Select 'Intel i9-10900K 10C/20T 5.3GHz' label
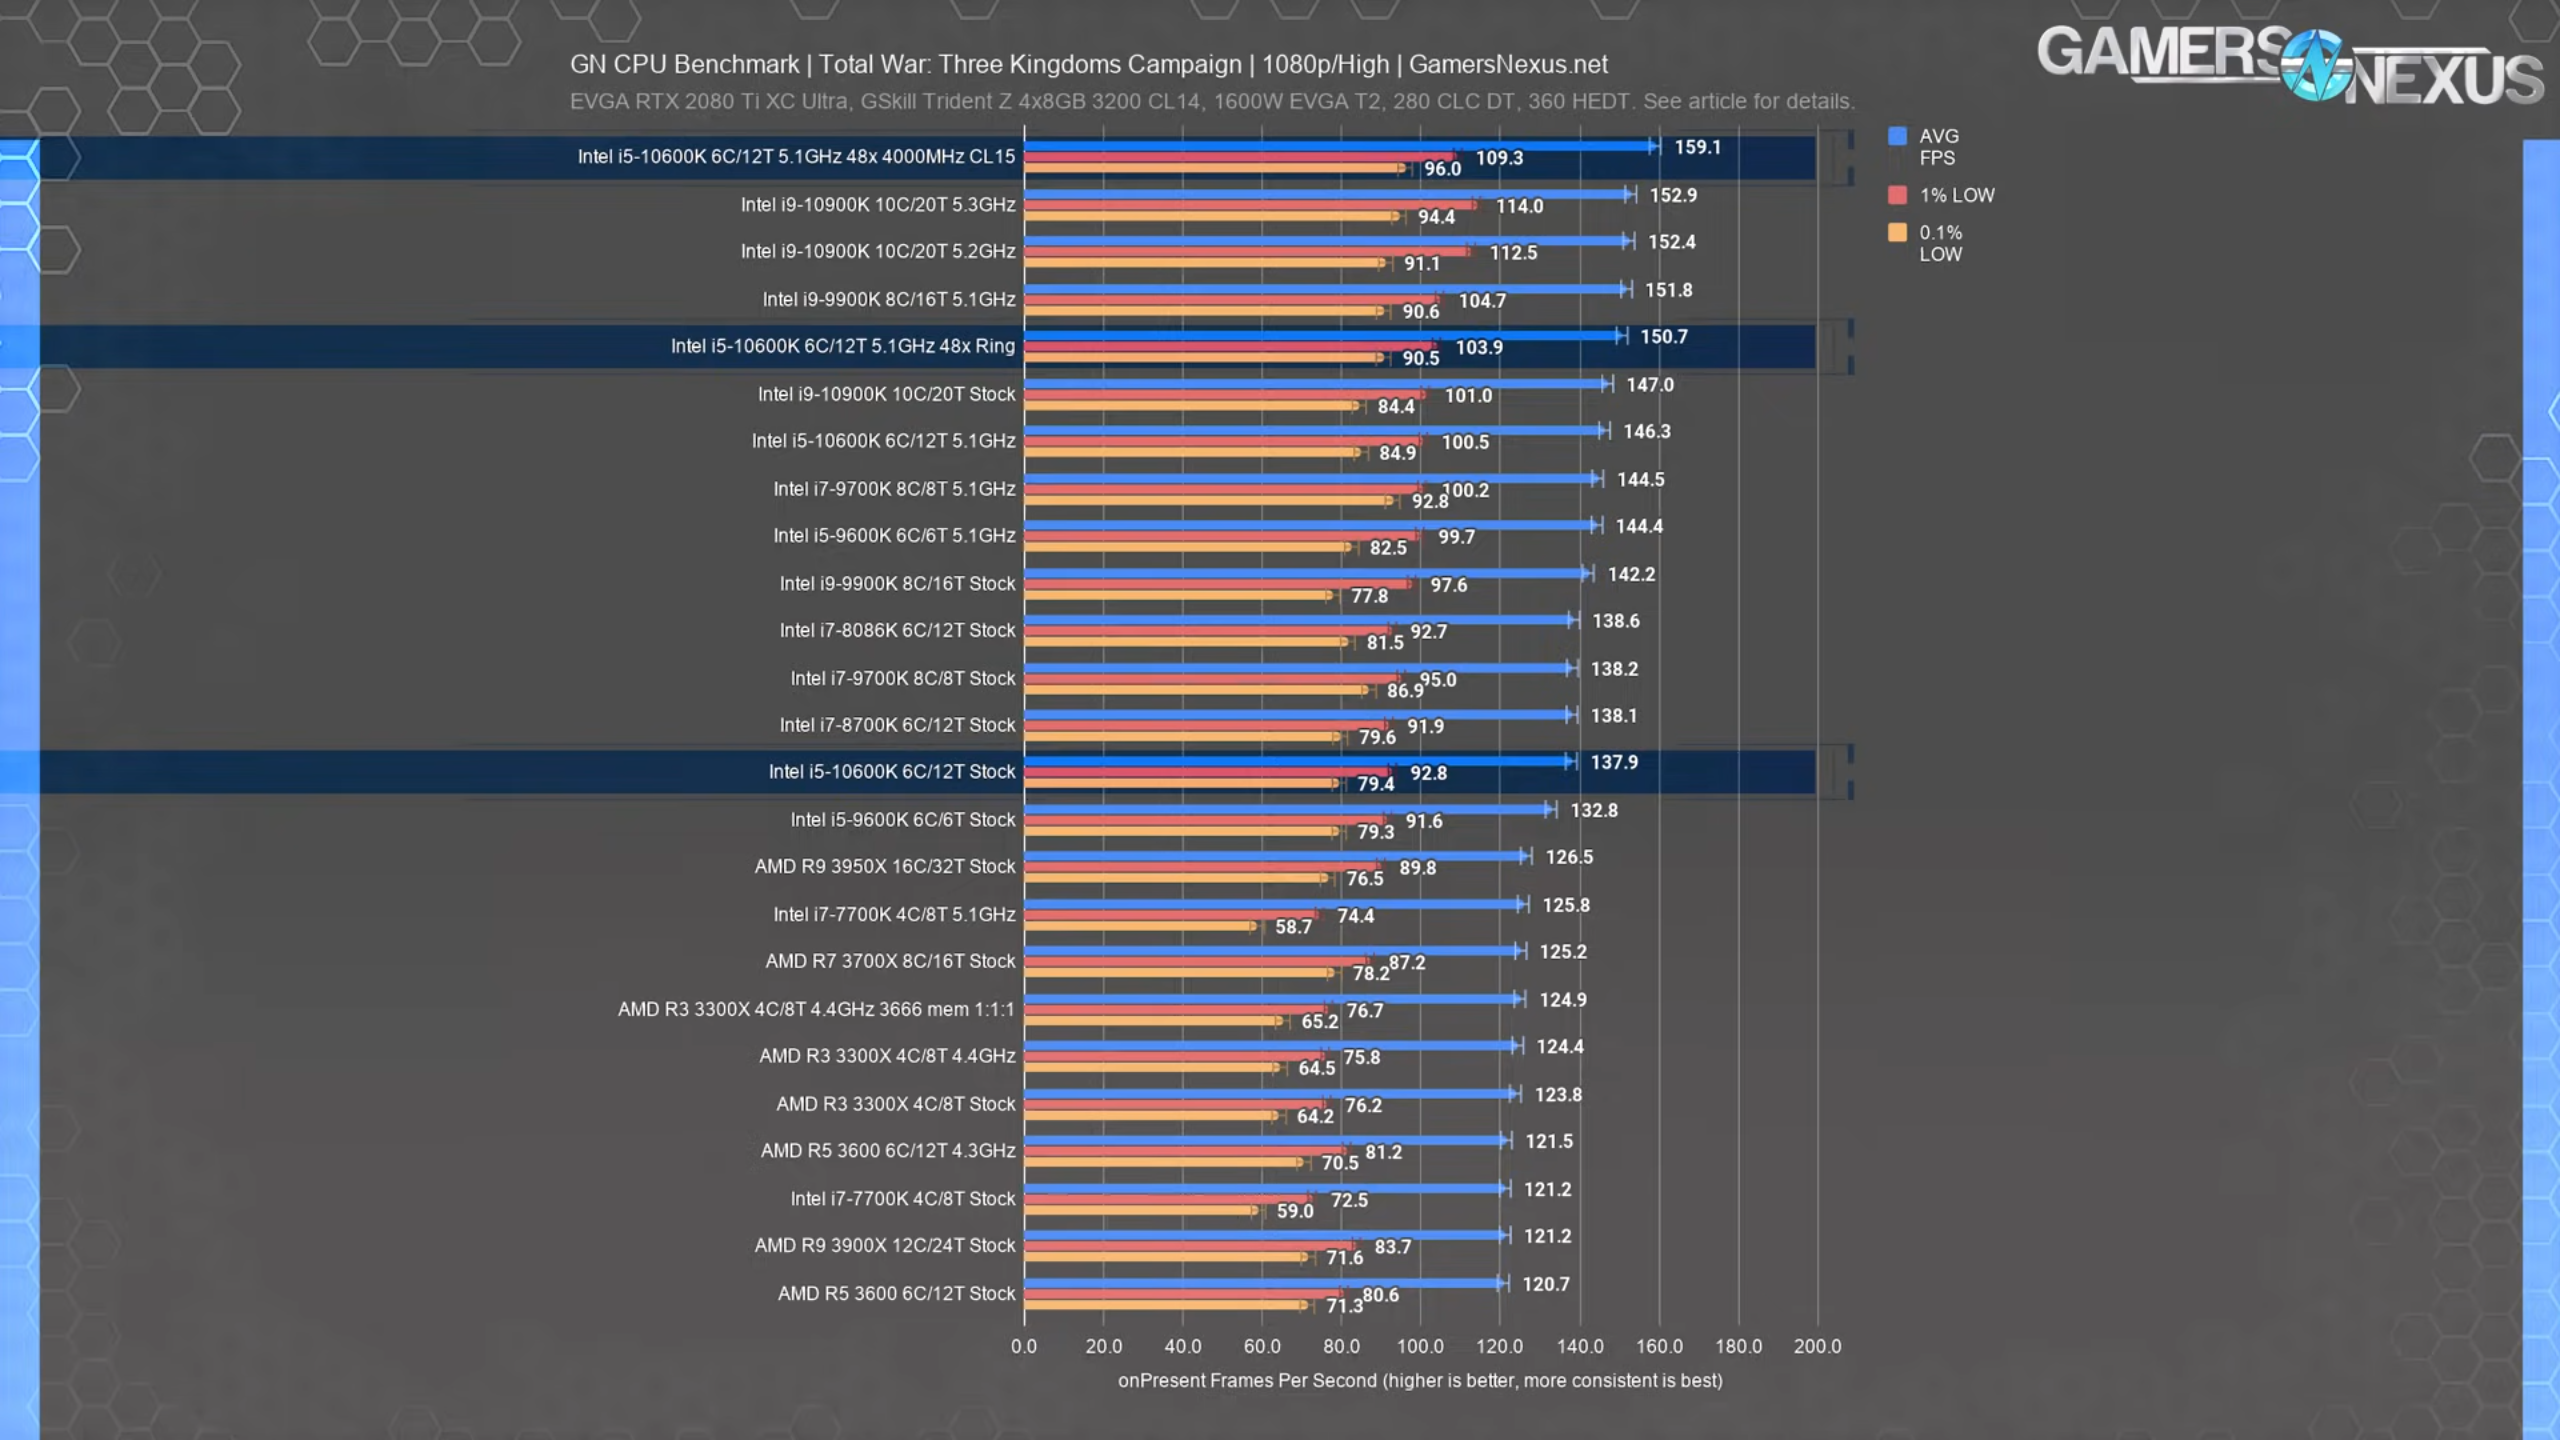 pyautogui.click(x=878, y=205)
